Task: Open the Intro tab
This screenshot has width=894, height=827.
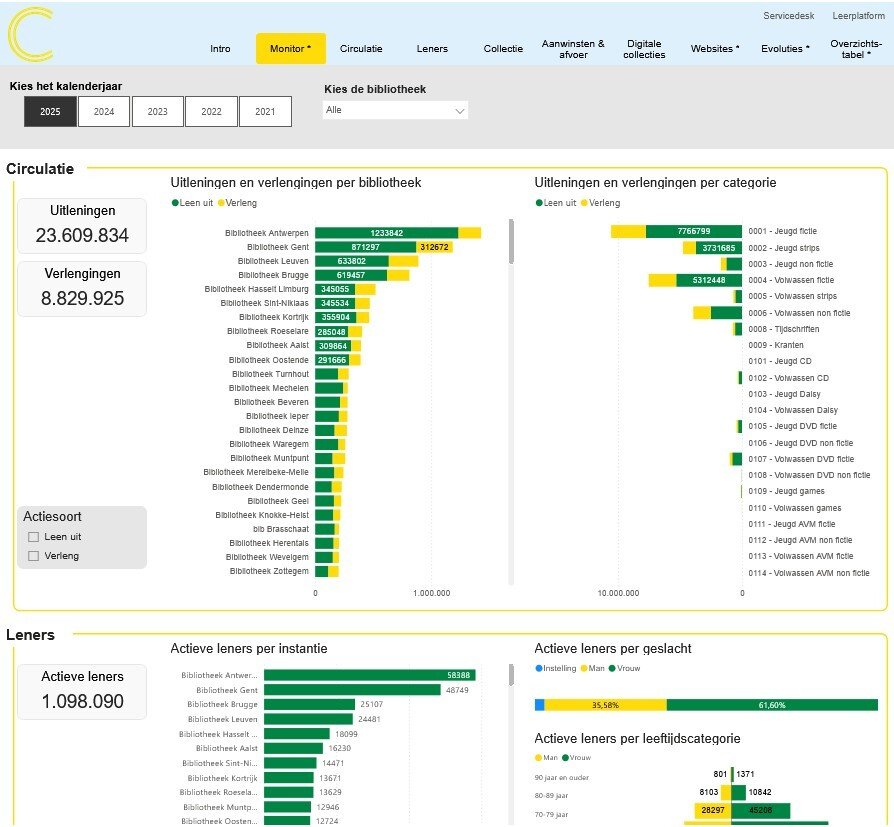Action: pos(220,48)
